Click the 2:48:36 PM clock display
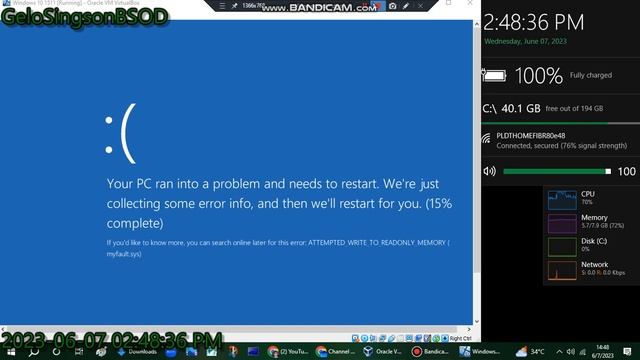 (533, 22)
